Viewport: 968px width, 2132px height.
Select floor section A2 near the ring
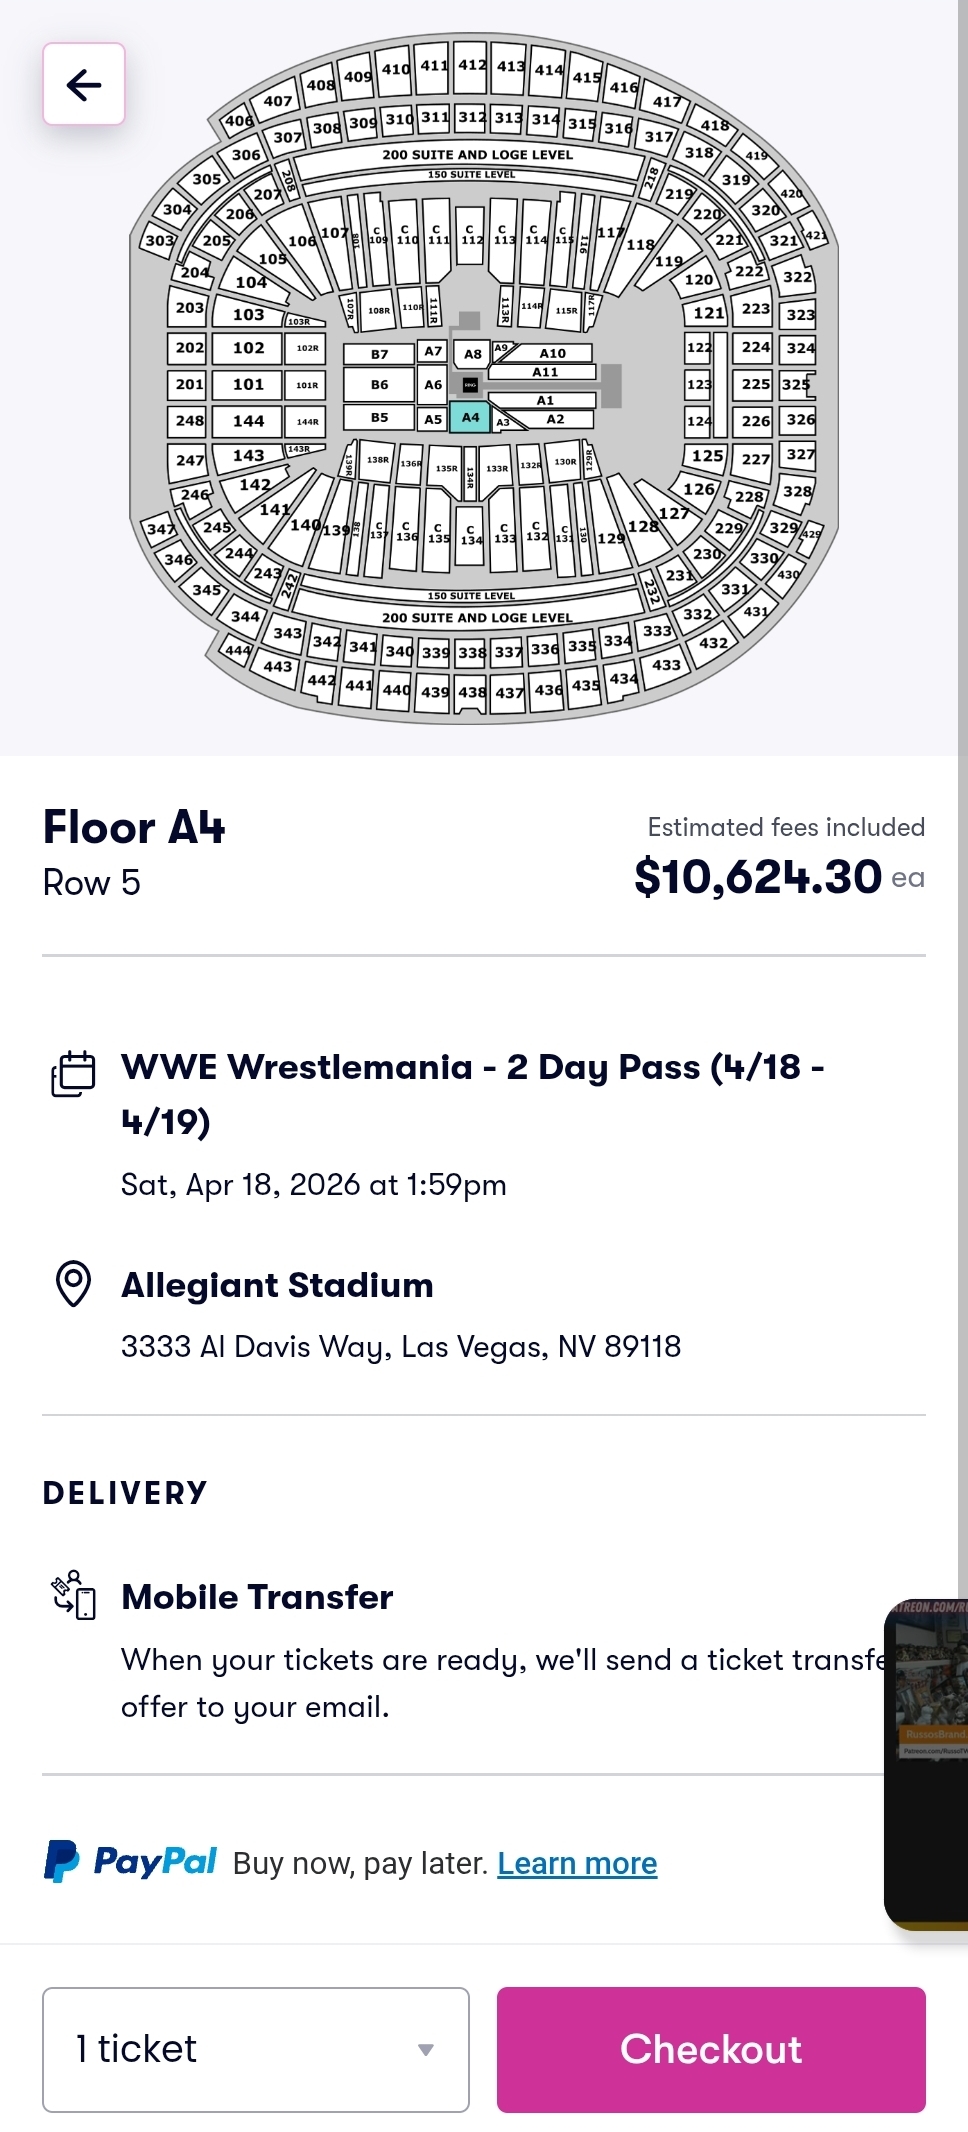coord(555,419)
